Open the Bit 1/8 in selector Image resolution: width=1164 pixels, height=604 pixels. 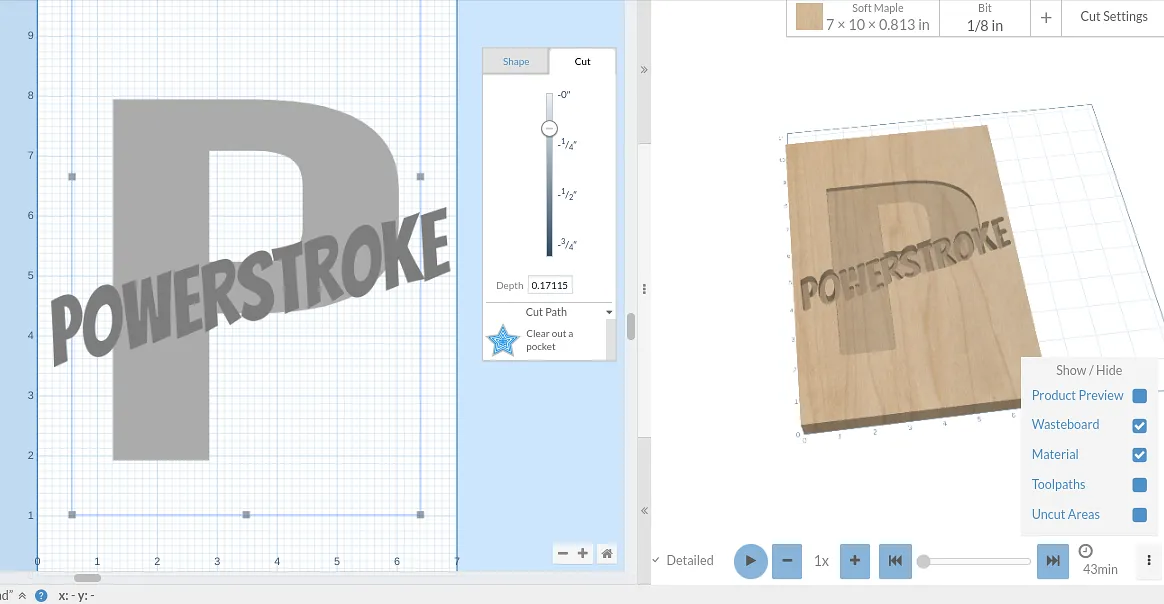[x=985, y=18]
